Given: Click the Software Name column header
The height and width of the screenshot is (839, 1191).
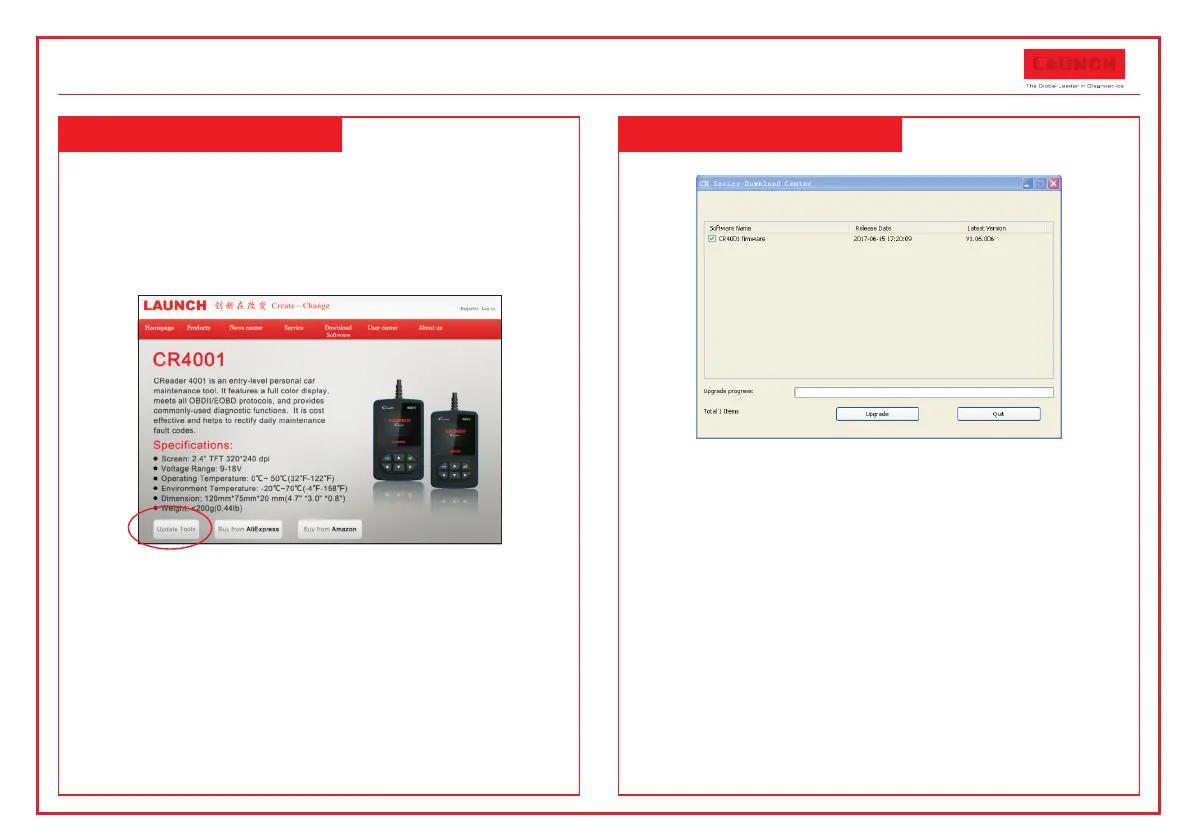Looking at the screenshot, I should [x=776, y=228].
